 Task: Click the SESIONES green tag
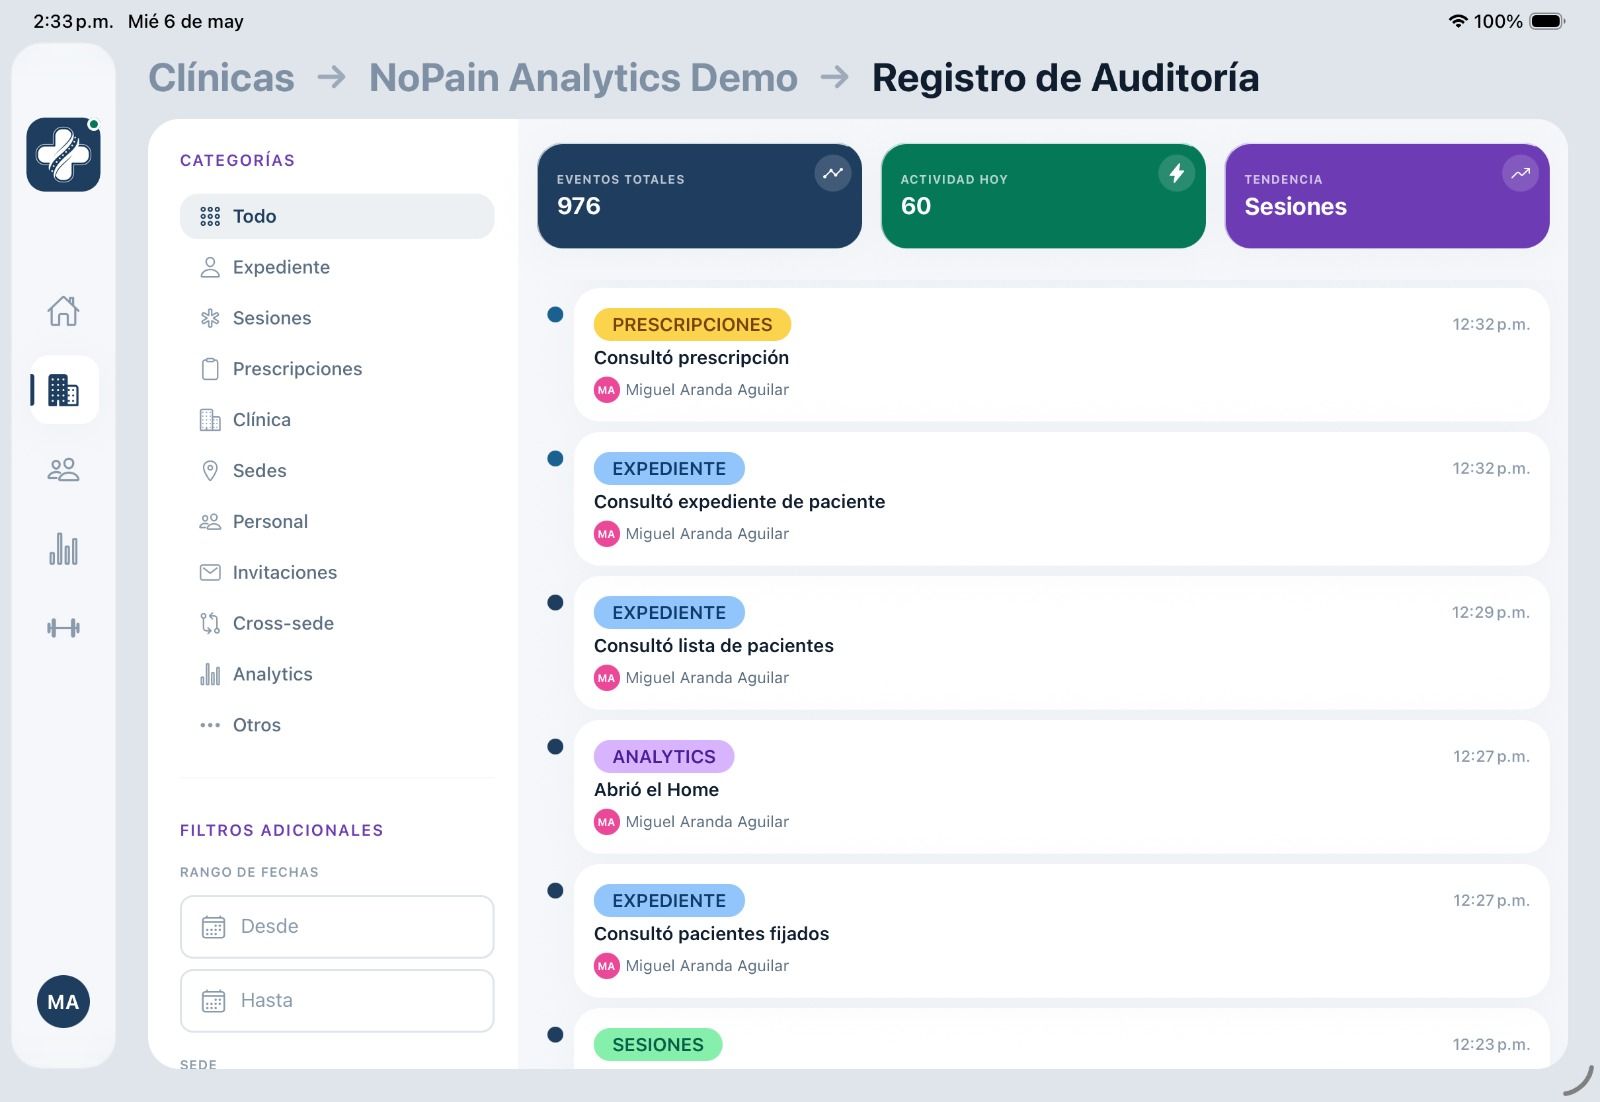[658, 1045]
